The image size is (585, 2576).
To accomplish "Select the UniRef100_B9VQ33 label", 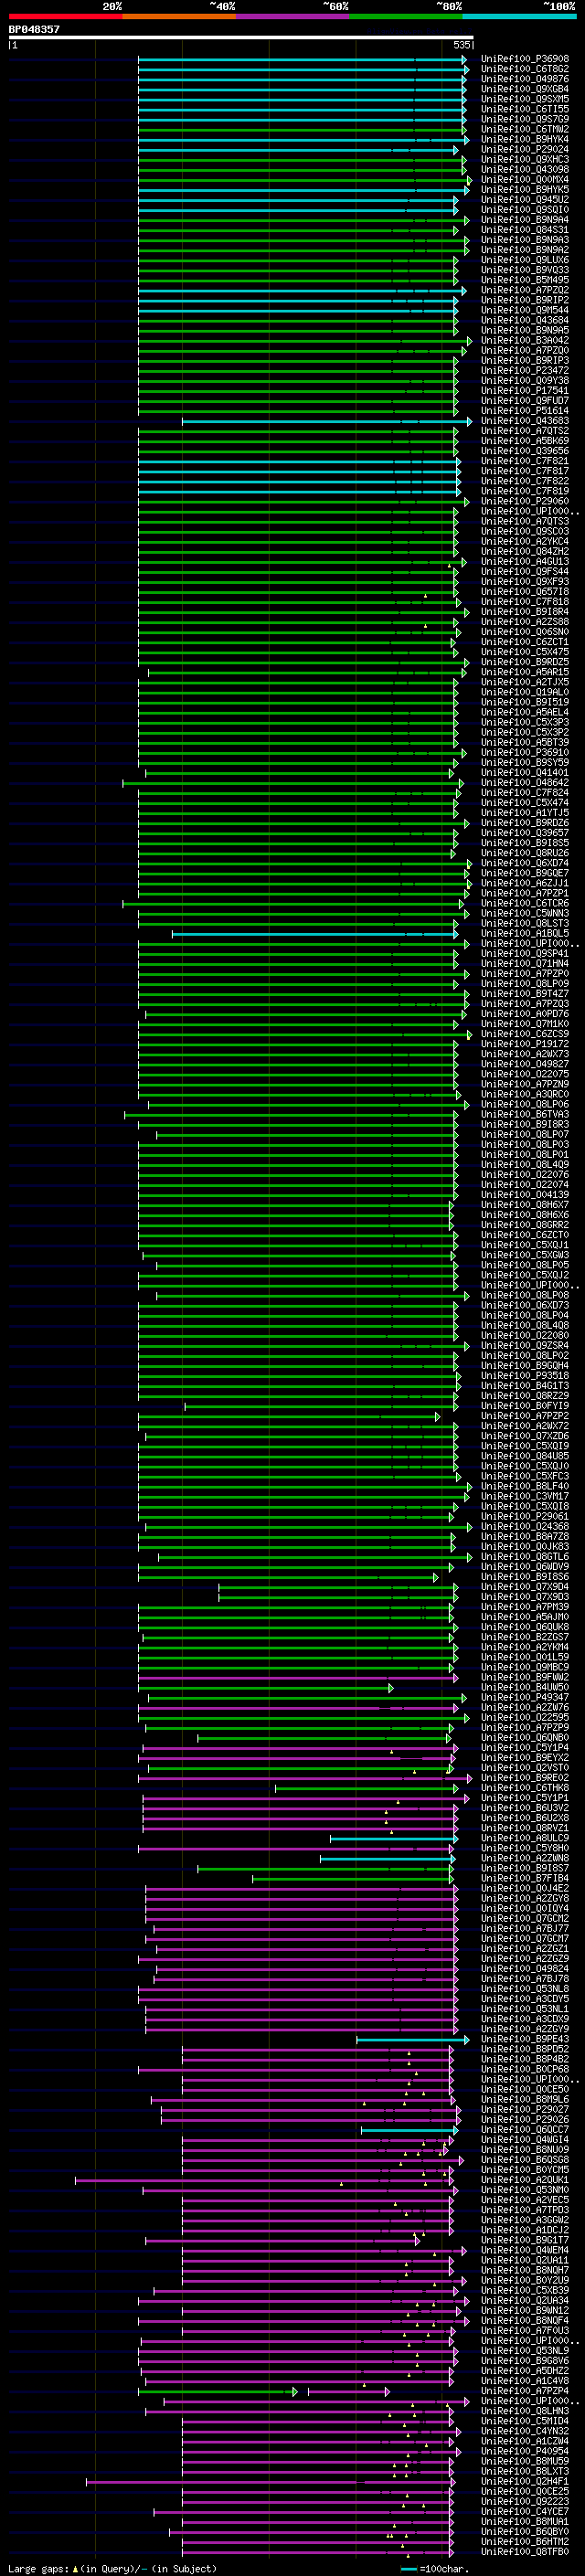I will pyautogui.click(x=525, y=270).
